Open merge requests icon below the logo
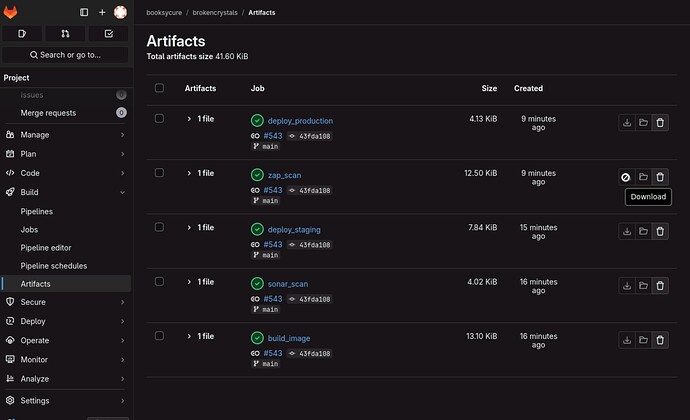 (x=65, y=33)
